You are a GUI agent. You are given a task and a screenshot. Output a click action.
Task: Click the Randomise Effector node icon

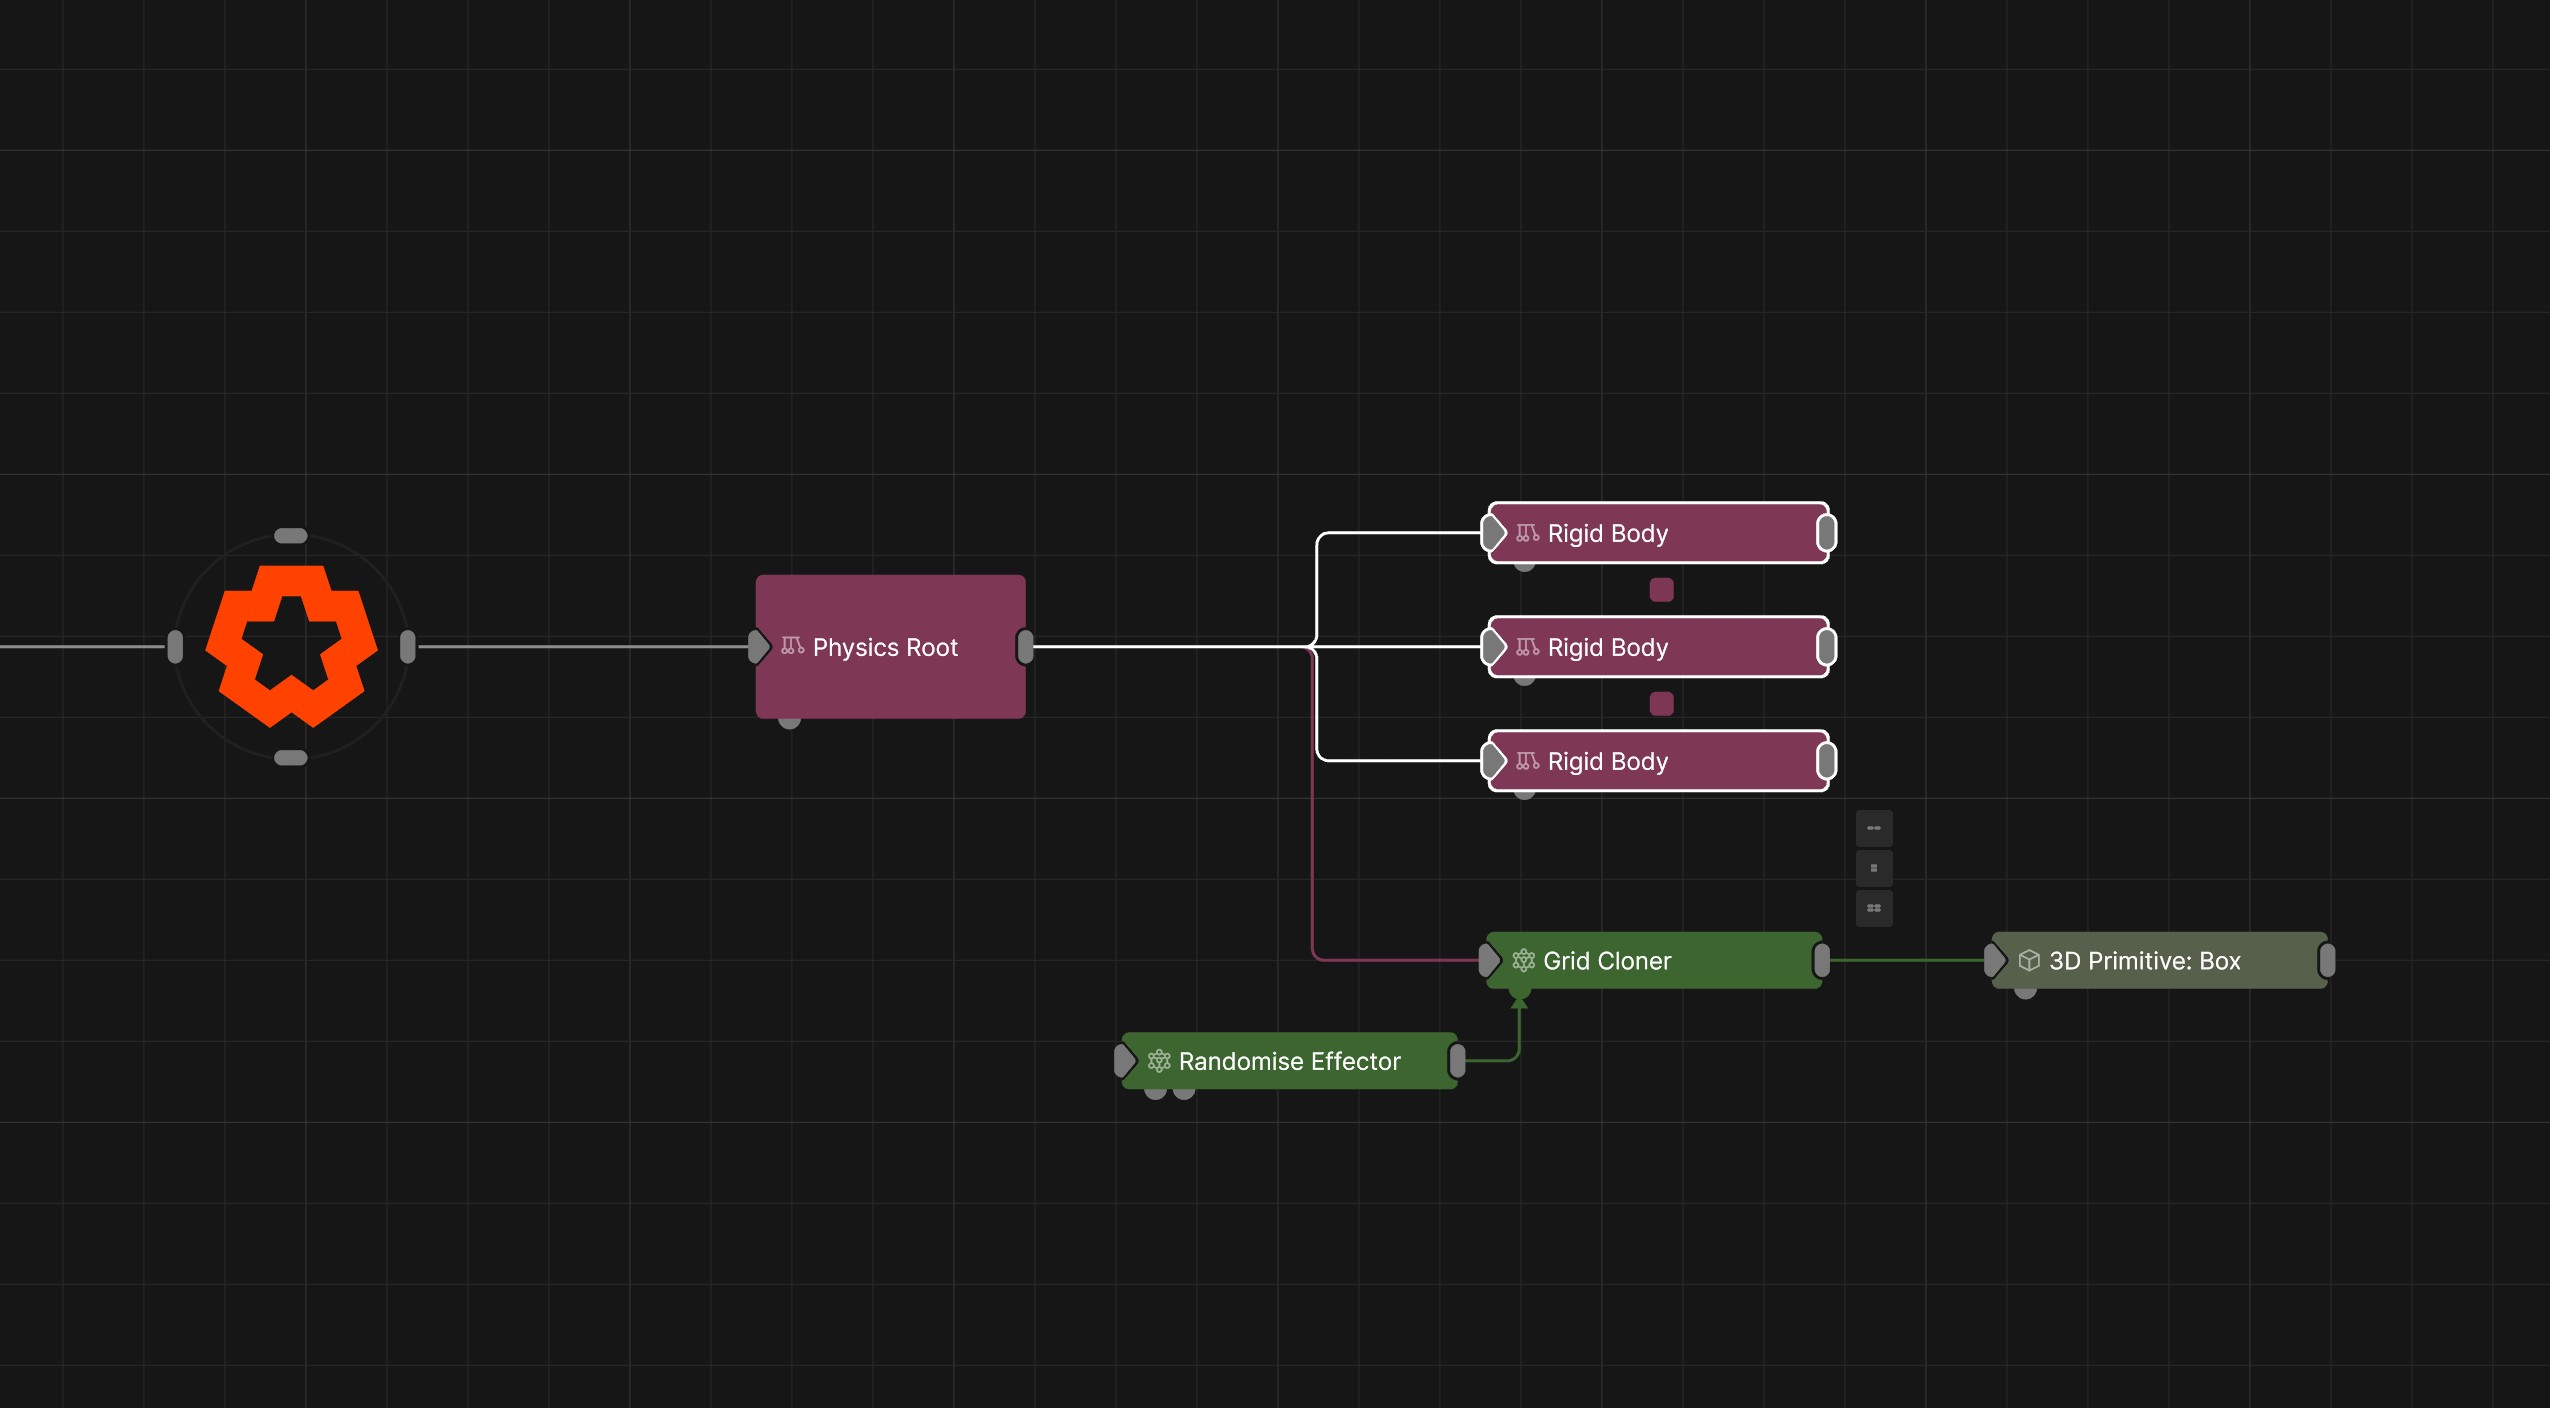(1159, 1060)
